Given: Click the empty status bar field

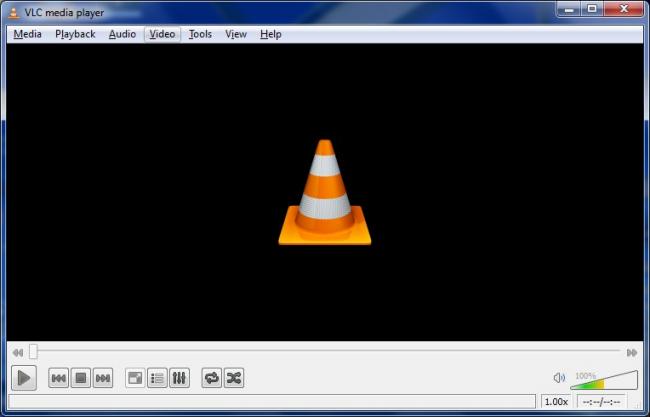Looking at the screenshot, I should (x=272, y=402).
